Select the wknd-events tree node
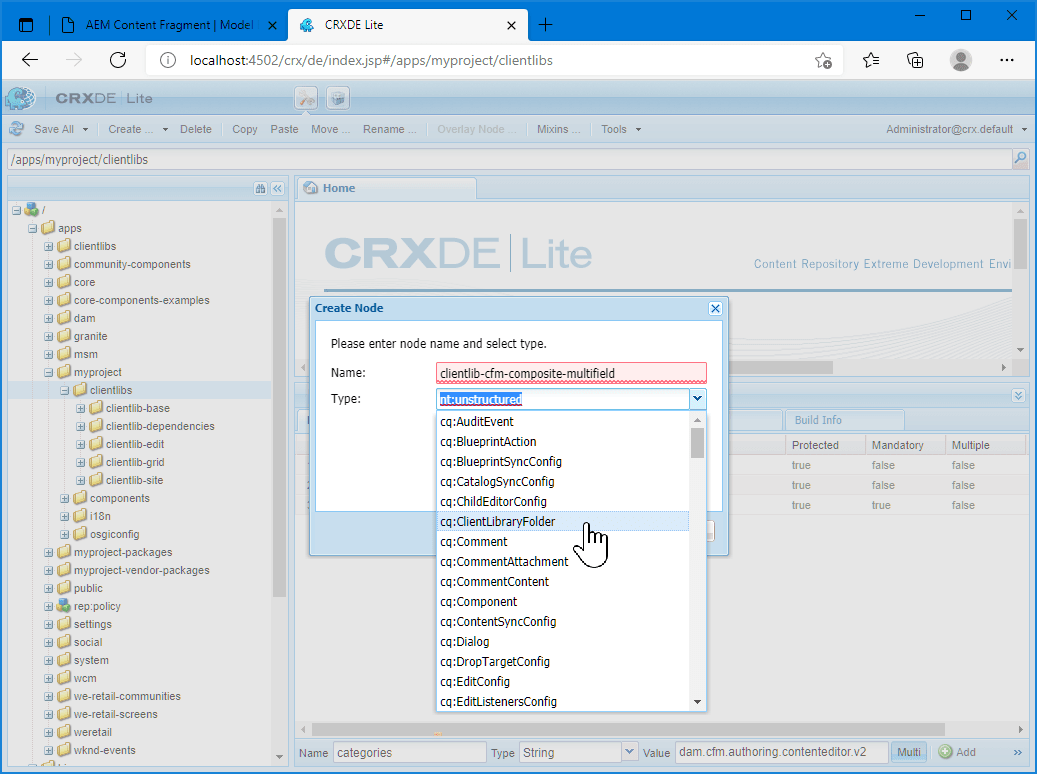 coord(104,750)
